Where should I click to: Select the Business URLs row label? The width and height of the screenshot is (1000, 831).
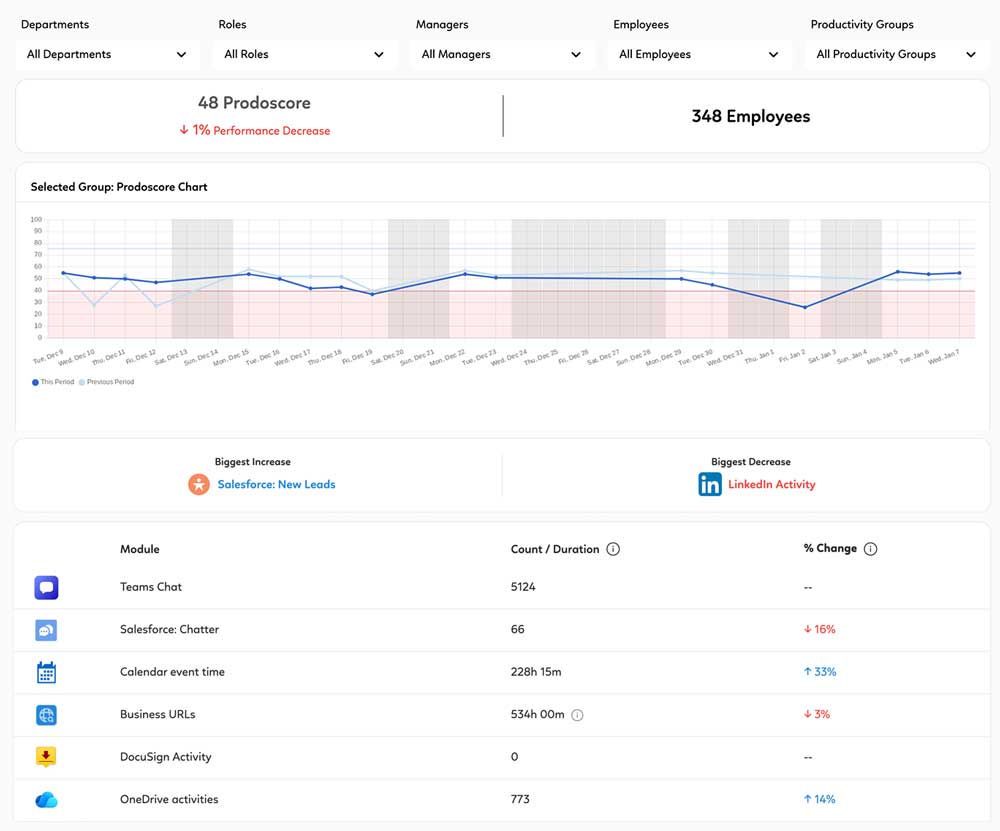click(x=158, y=714)
